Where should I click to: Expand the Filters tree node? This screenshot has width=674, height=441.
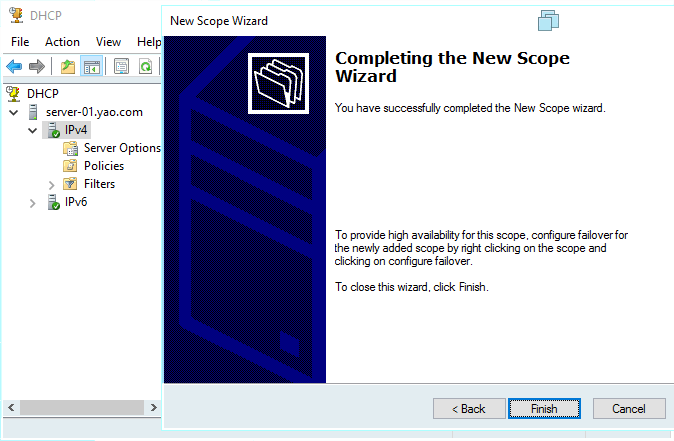(x=52, y=185)
